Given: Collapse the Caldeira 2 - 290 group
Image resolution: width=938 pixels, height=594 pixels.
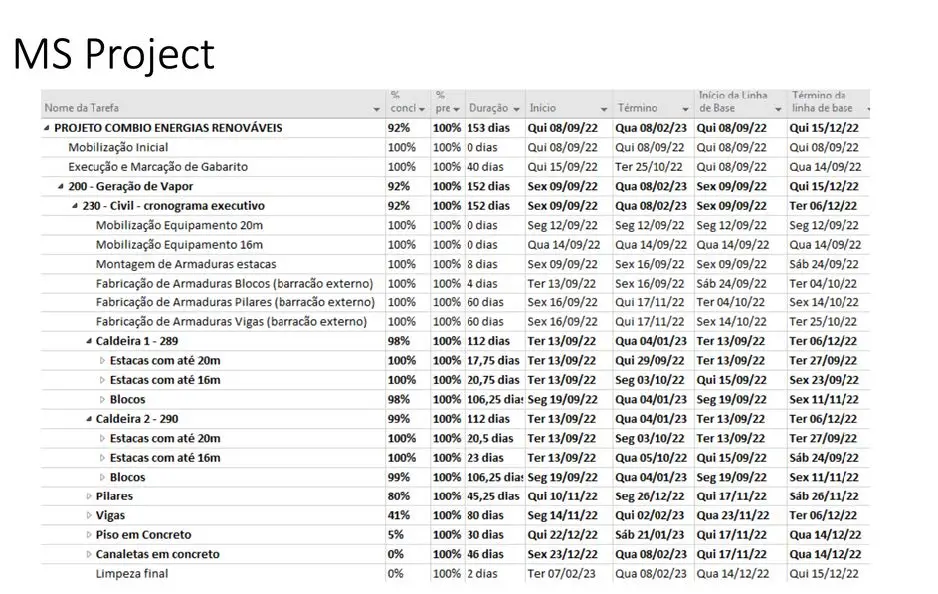Looking at the screenshot, I should coord(88,419).
